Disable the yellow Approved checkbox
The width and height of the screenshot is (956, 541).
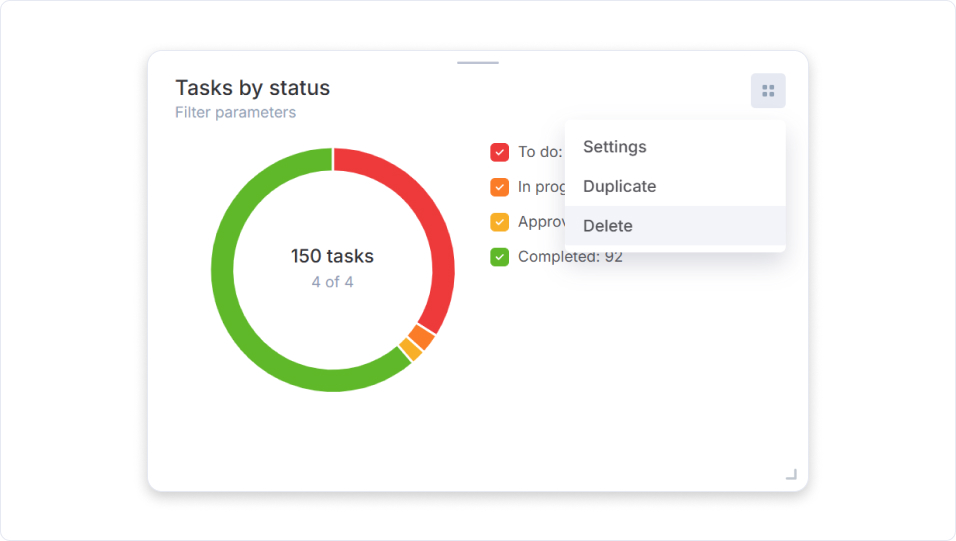(500, 222)
